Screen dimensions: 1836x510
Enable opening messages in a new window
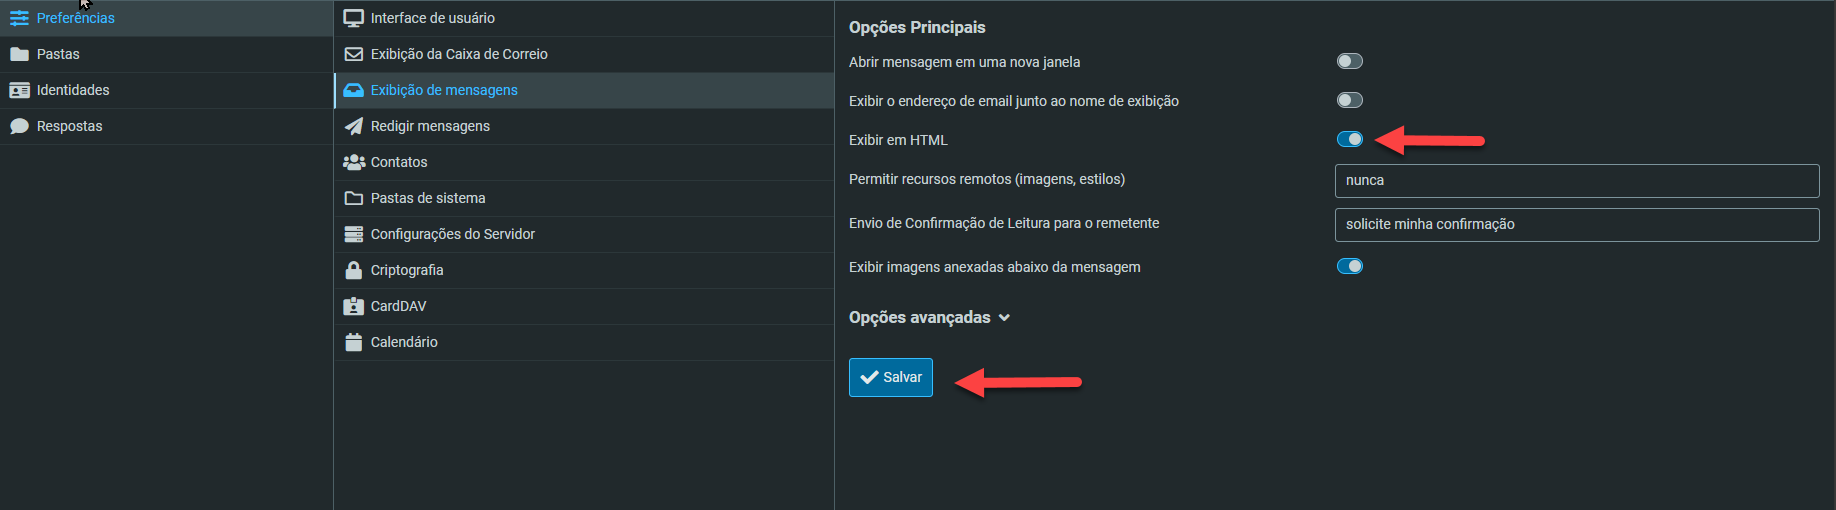(1349, 62)
